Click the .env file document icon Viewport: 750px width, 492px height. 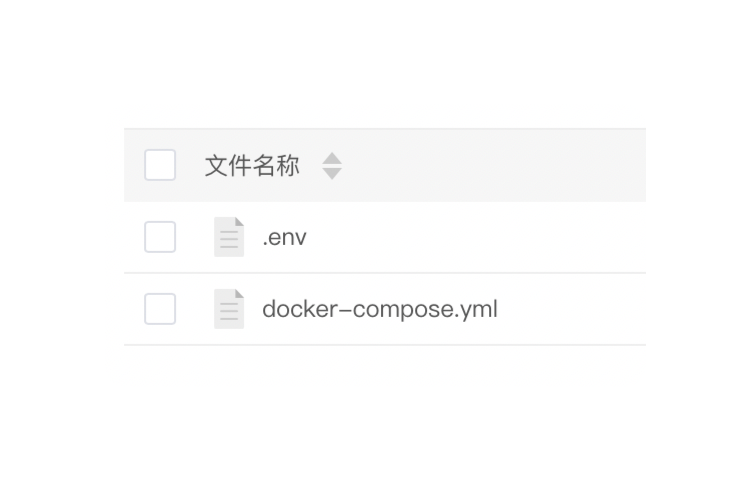coord(229,237)
